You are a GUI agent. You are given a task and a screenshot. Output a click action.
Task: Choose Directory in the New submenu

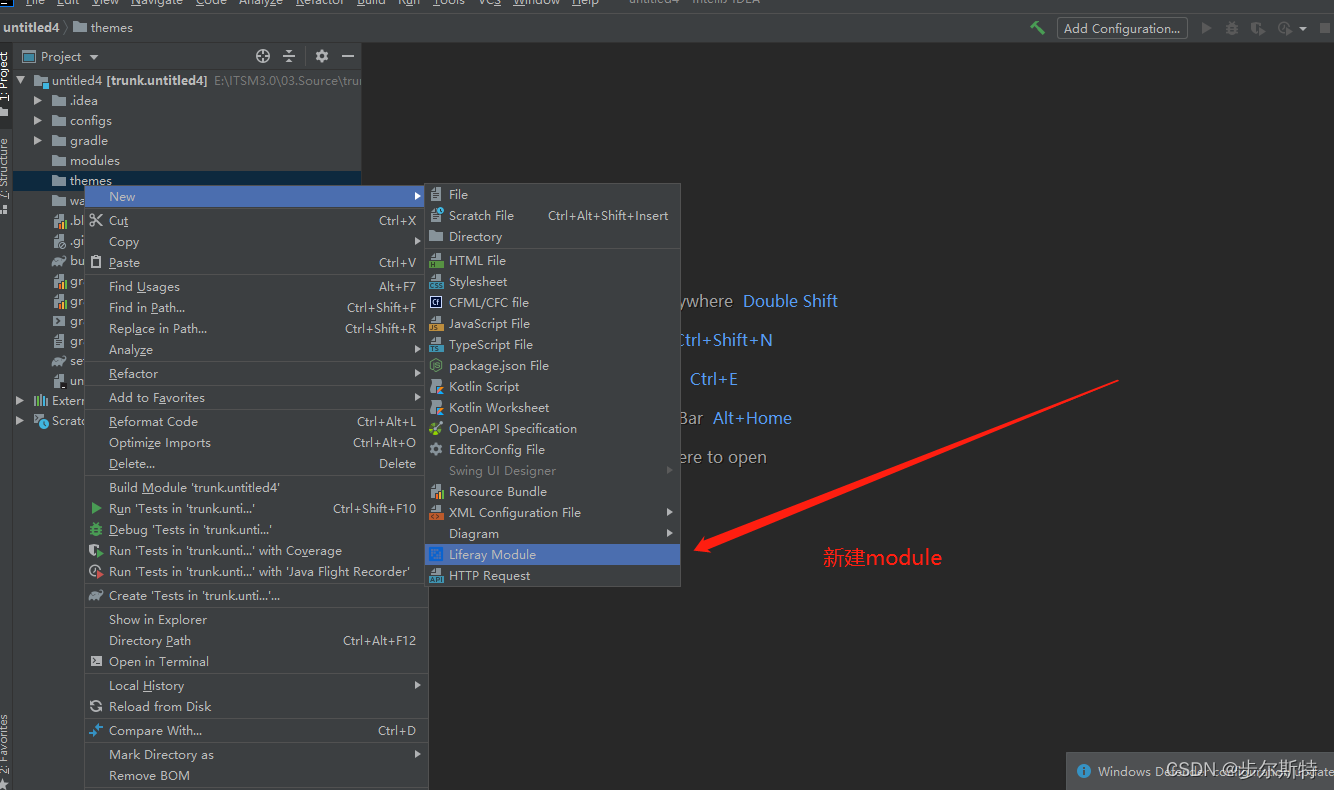coord(553,236)
